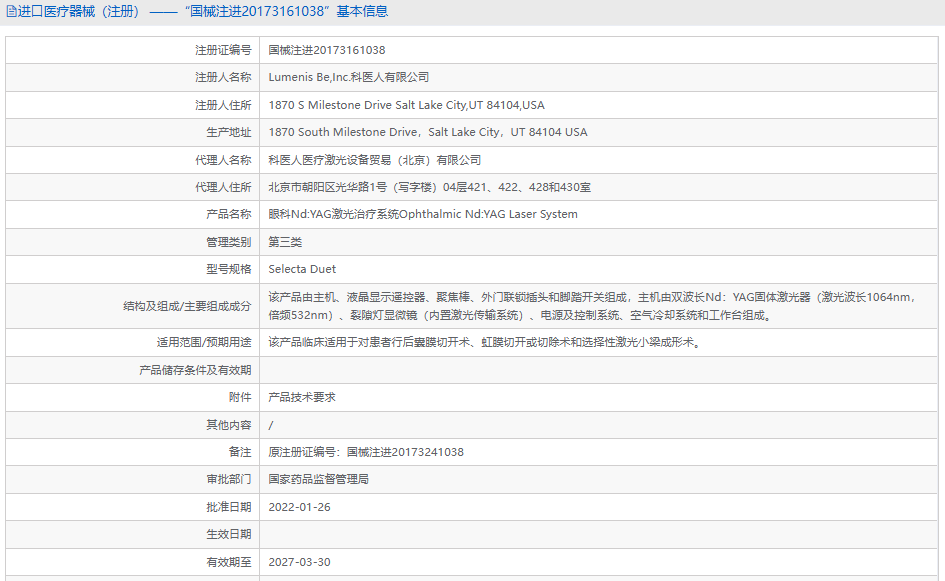This screenshot has width=945, height=581.
Task: Select 国家药品监督管理局 value
Action: 318,479
